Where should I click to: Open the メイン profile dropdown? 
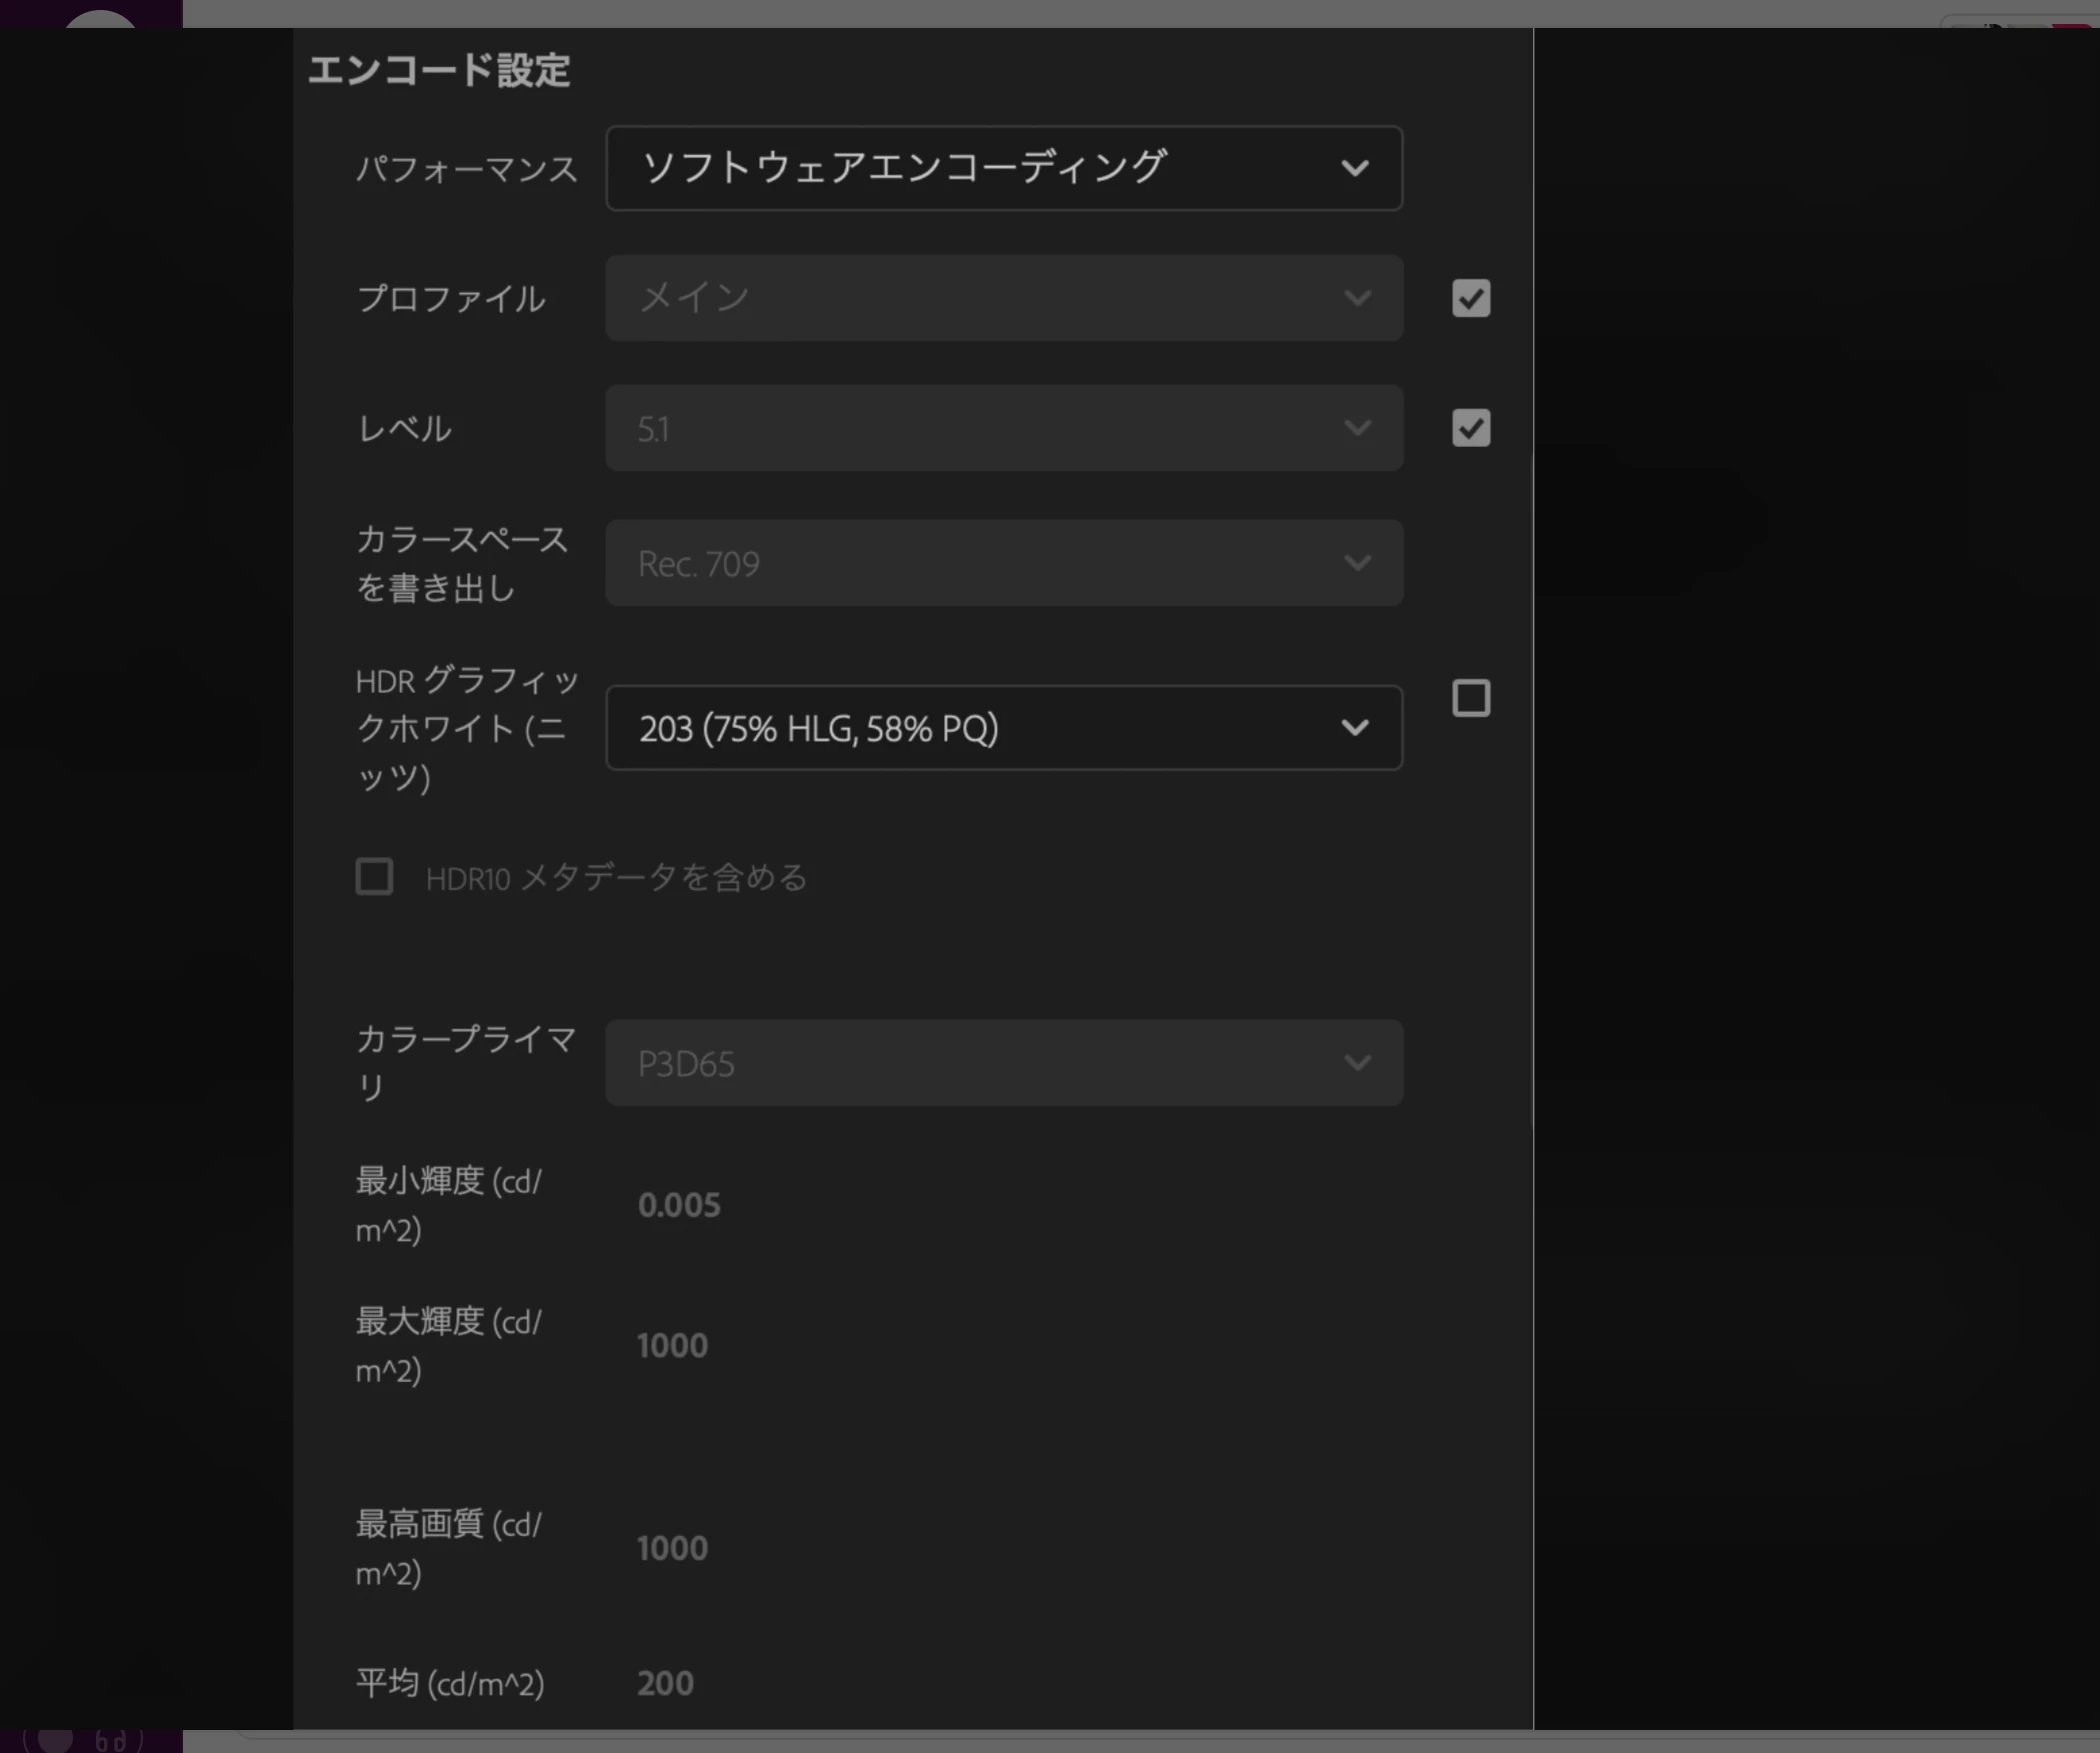(1003, 298)
